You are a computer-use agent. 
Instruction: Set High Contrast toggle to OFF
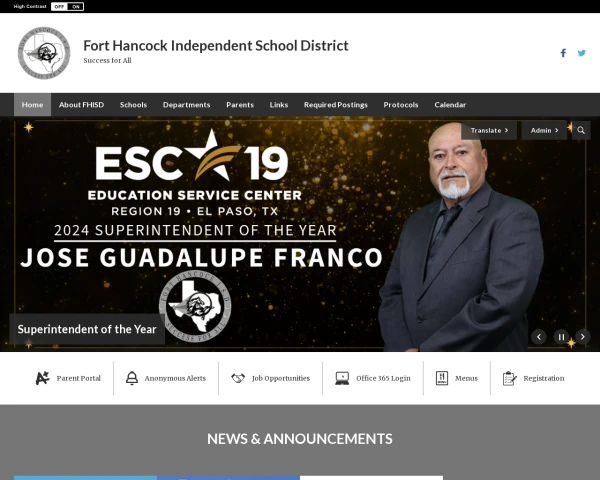[x=59, y=7]
